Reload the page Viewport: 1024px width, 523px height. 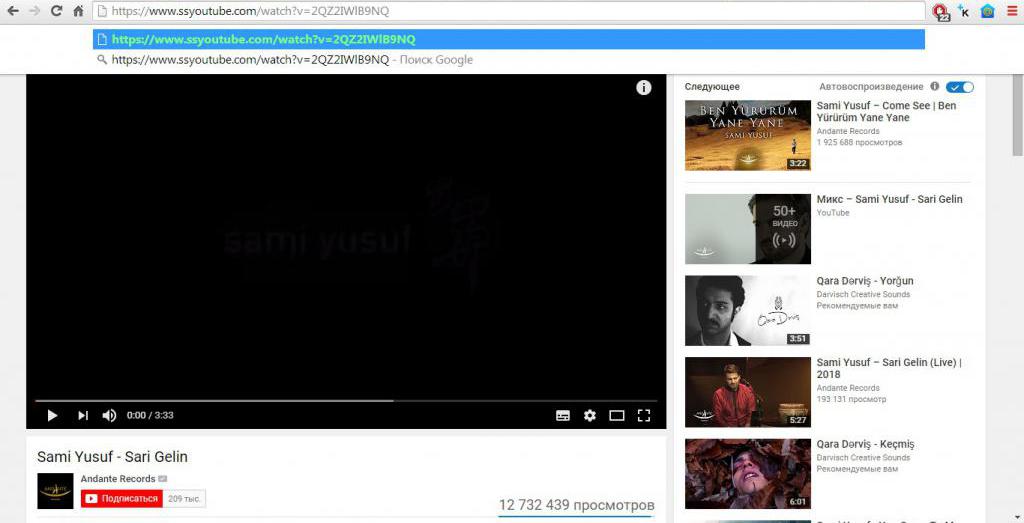tap(57, 11)
